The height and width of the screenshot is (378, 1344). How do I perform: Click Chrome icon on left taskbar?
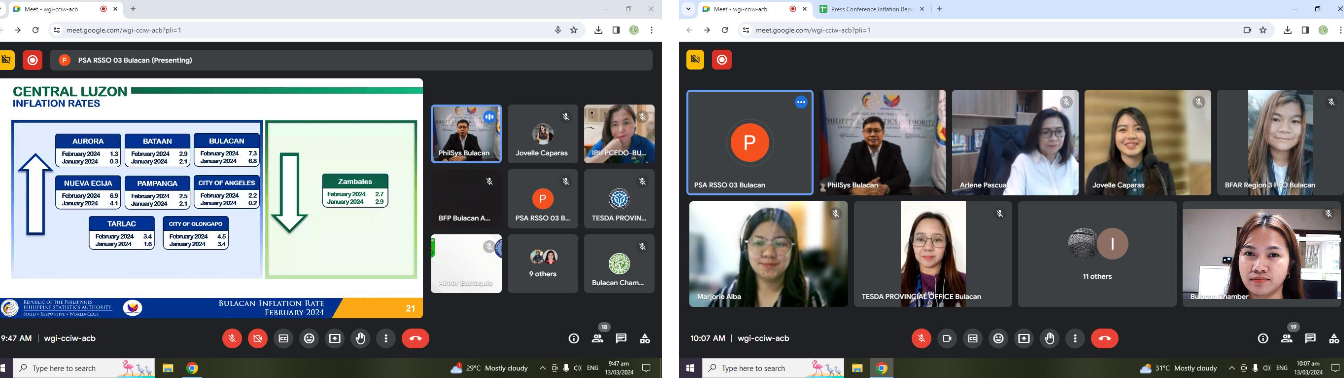tap(192, 368)
